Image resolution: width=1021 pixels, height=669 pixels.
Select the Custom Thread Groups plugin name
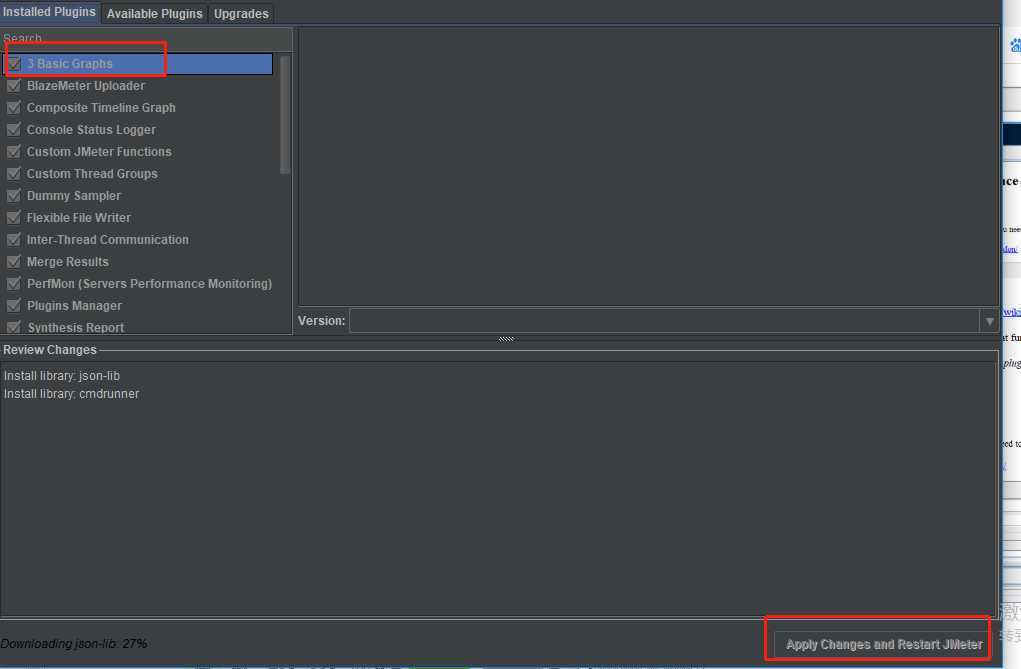tap(92, 174)
